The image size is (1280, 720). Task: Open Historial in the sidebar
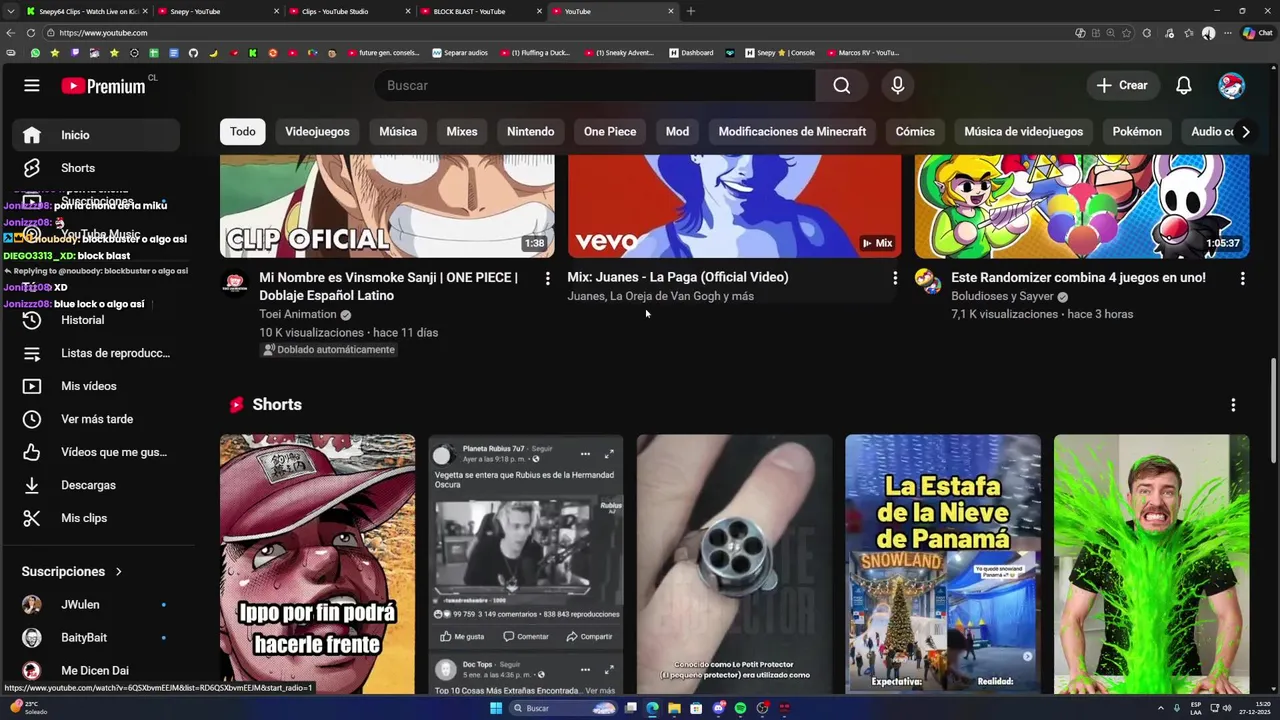coord(96,320)
